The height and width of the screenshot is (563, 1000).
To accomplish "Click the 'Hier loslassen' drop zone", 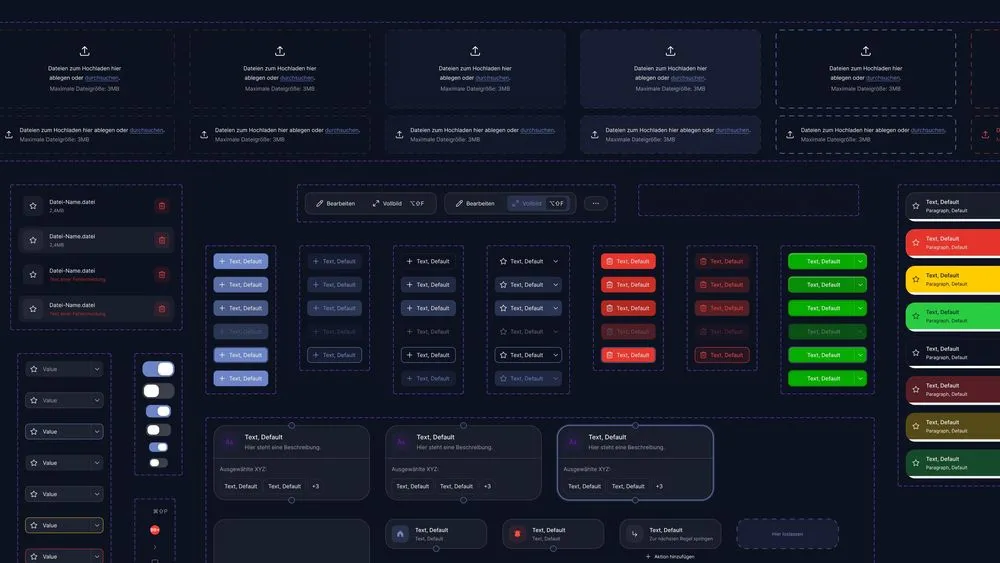I will (788, 534).
